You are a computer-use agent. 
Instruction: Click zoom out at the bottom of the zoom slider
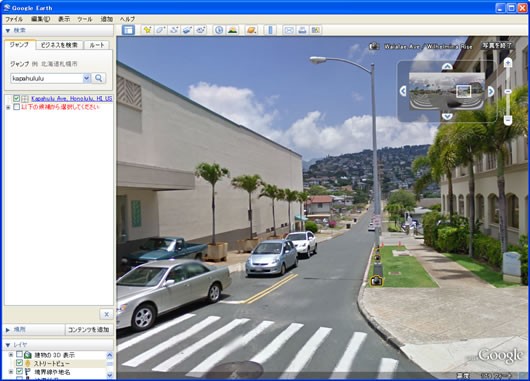click(x=508, y=120)
